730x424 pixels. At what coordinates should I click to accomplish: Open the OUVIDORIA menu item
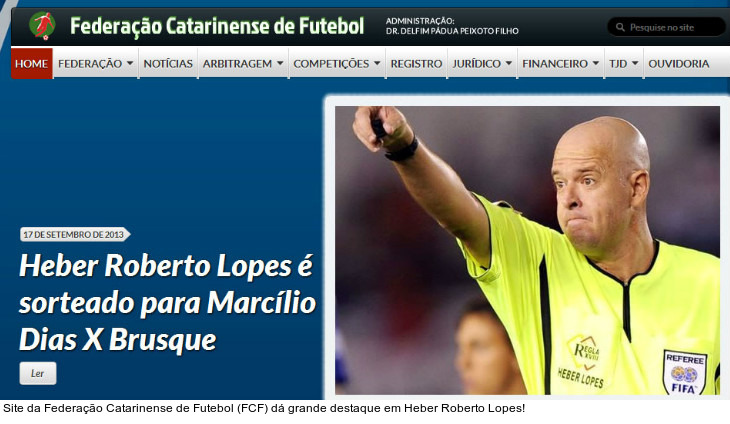pyautogui.click(x=678, y=63)
